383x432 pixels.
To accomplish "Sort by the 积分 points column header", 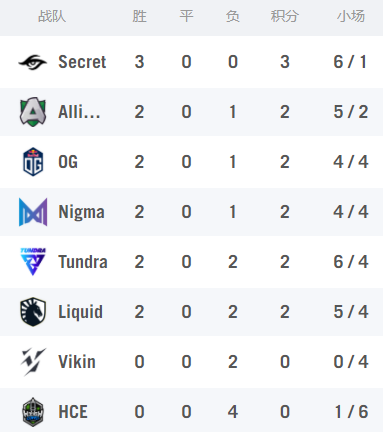I will click(x=285, y=16).
